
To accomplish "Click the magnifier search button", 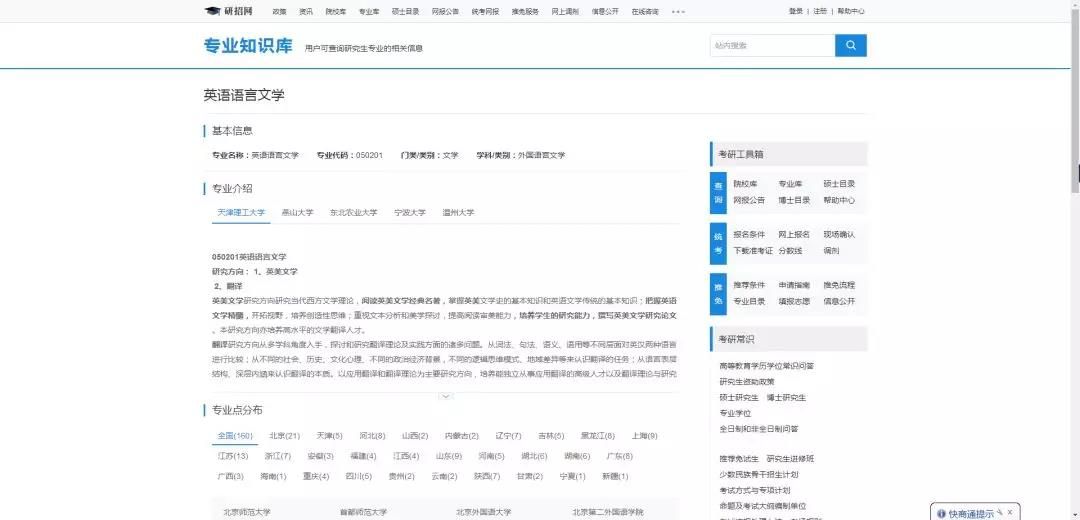I will point(850,45).
